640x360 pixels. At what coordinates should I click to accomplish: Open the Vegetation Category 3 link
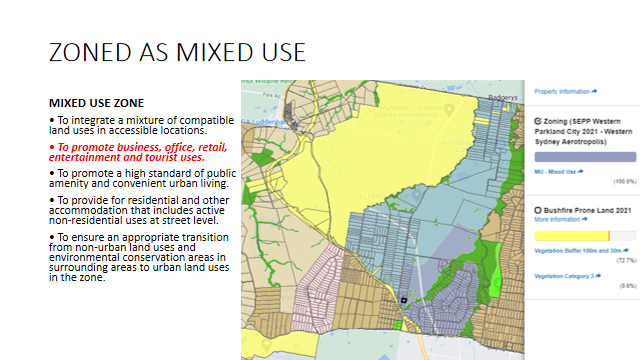[564, 276]
